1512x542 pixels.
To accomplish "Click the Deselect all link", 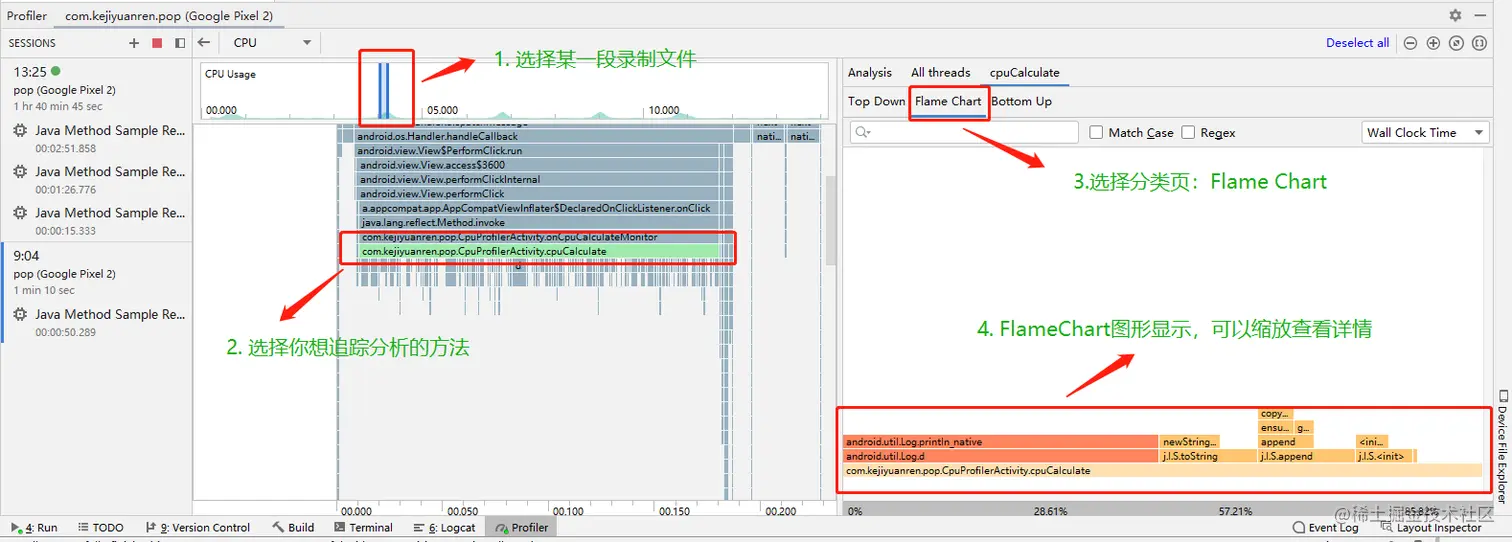I will (1357, 43).
